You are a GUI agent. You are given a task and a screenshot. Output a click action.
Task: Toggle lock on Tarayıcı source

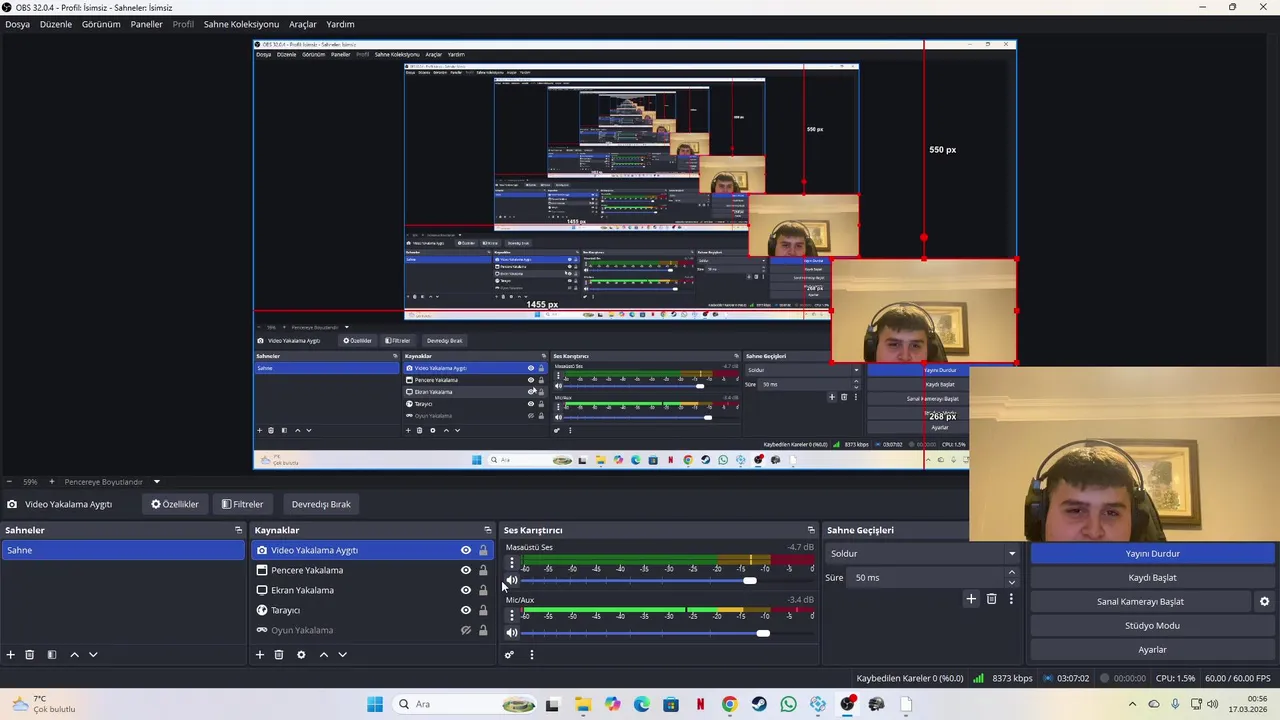(483, 610)
